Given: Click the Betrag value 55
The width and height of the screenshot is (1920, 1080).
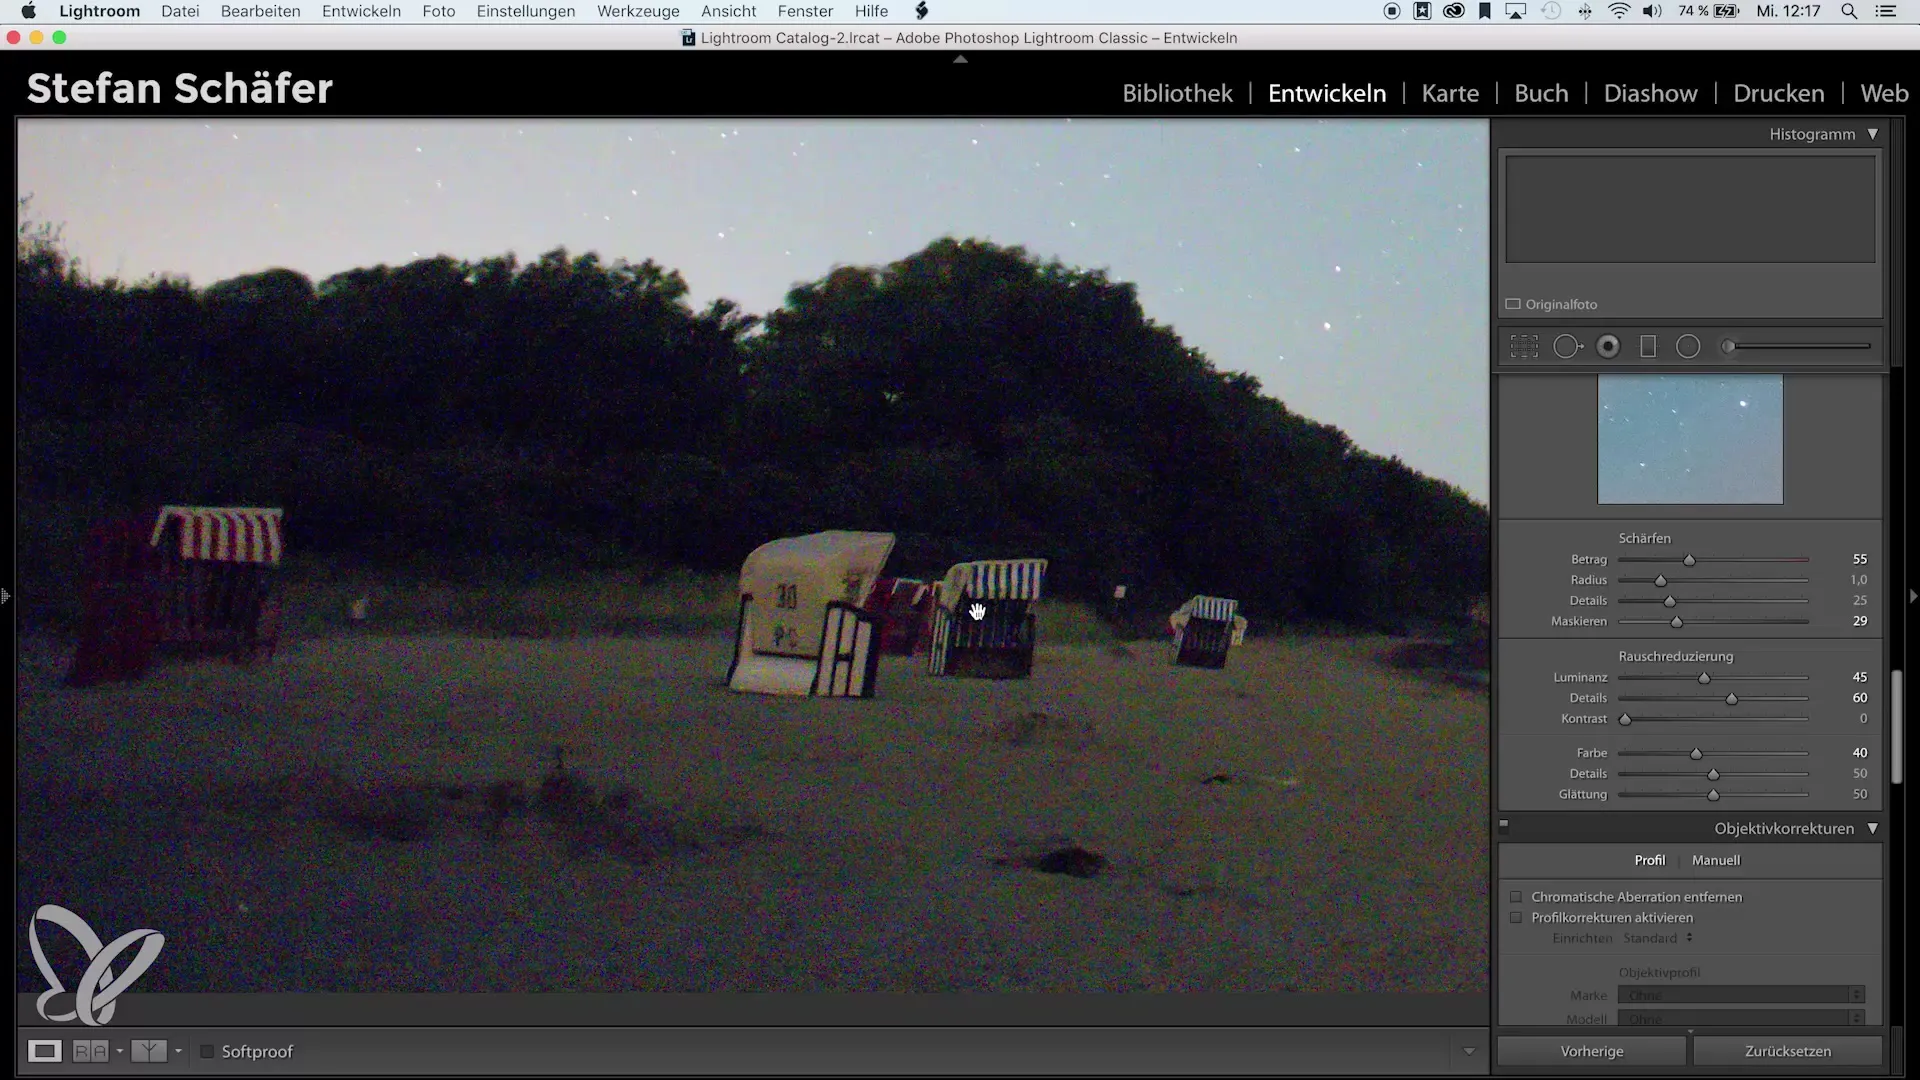Looking at the screenshot, I should (x=1860, y=560).
